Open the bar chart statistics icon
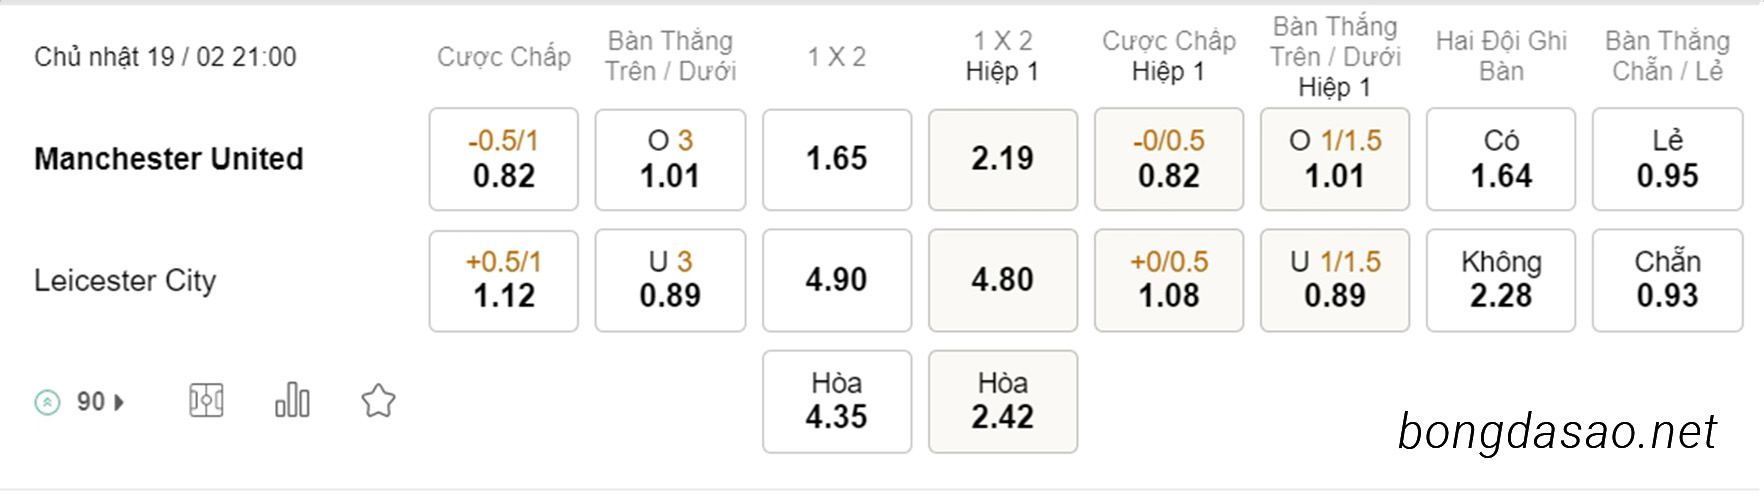 pyautogui.click(x=292, y=400)
